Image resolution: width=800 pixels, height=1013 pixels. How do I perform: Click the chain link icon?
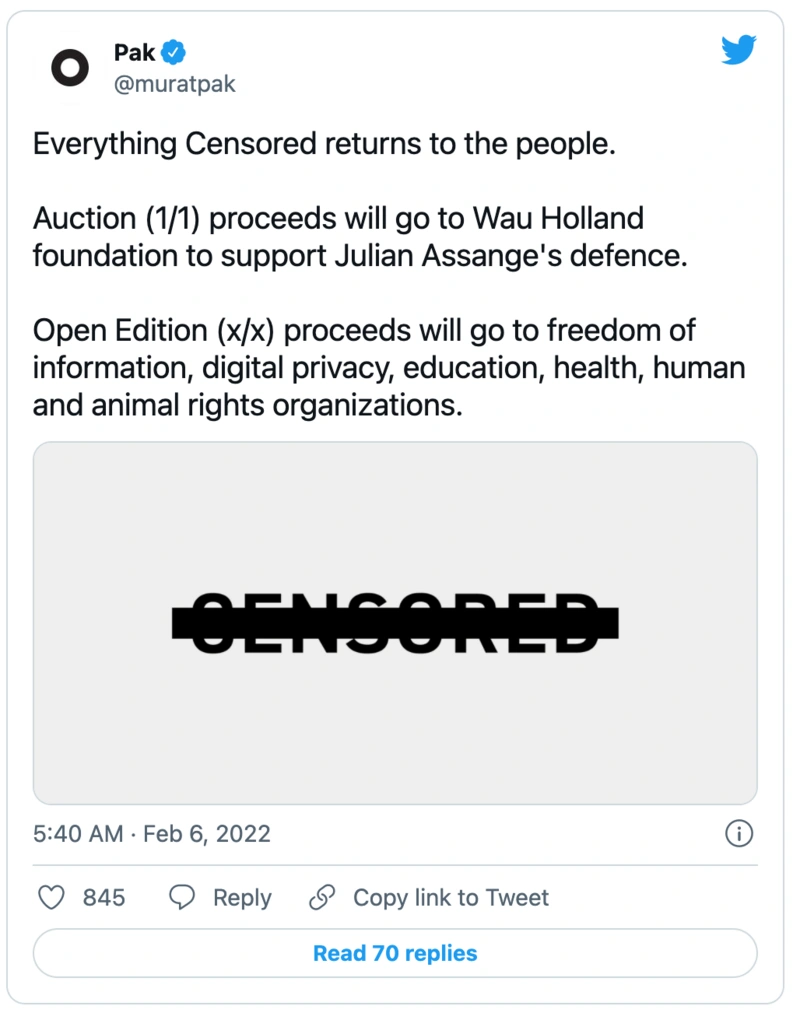point(322,897)
